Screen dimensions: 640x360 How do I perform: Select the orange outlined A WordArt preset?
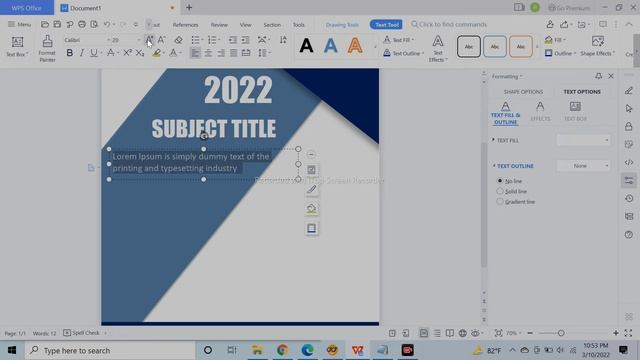355,46
